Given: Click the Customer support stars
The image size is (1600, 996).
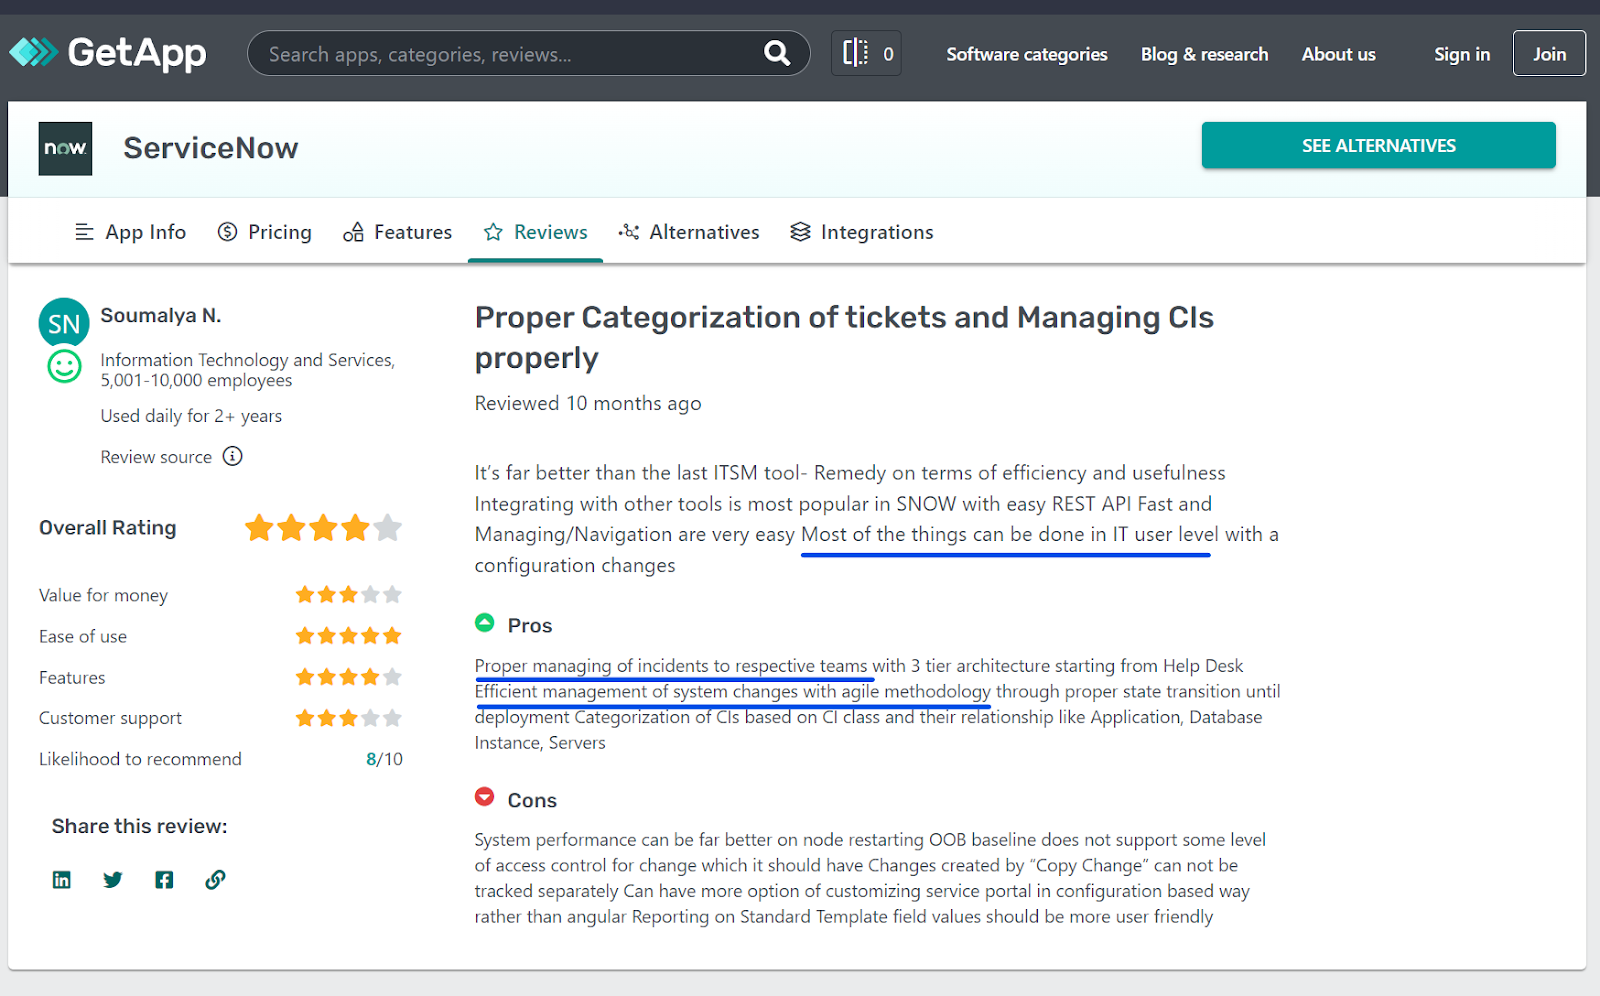Looking at the screenshot, I should pyautogui.click(x=348, y=718).
